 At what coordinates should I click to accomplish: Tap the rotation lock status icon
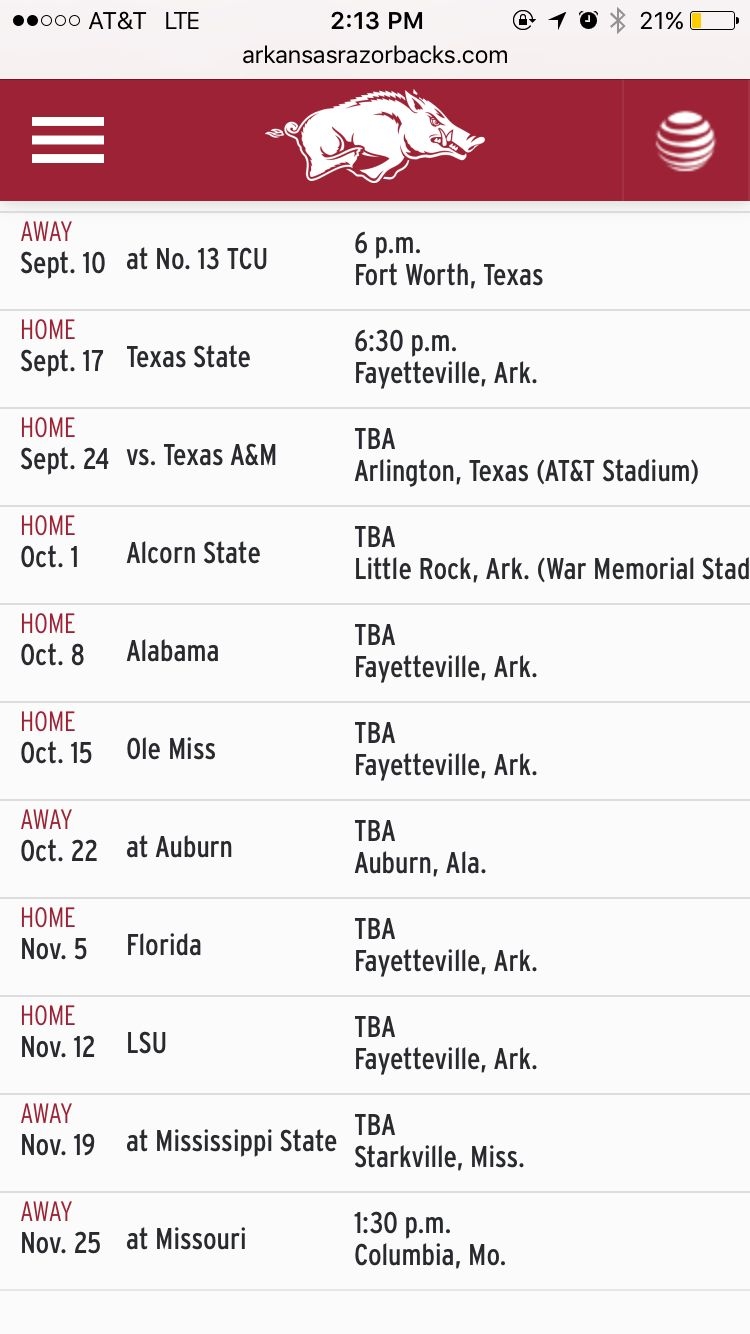click(x=523, y=21)
